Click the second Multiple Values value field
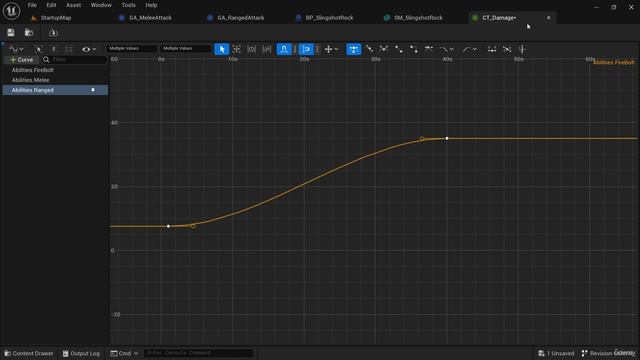Screen dimensions: 640x360 185,49
